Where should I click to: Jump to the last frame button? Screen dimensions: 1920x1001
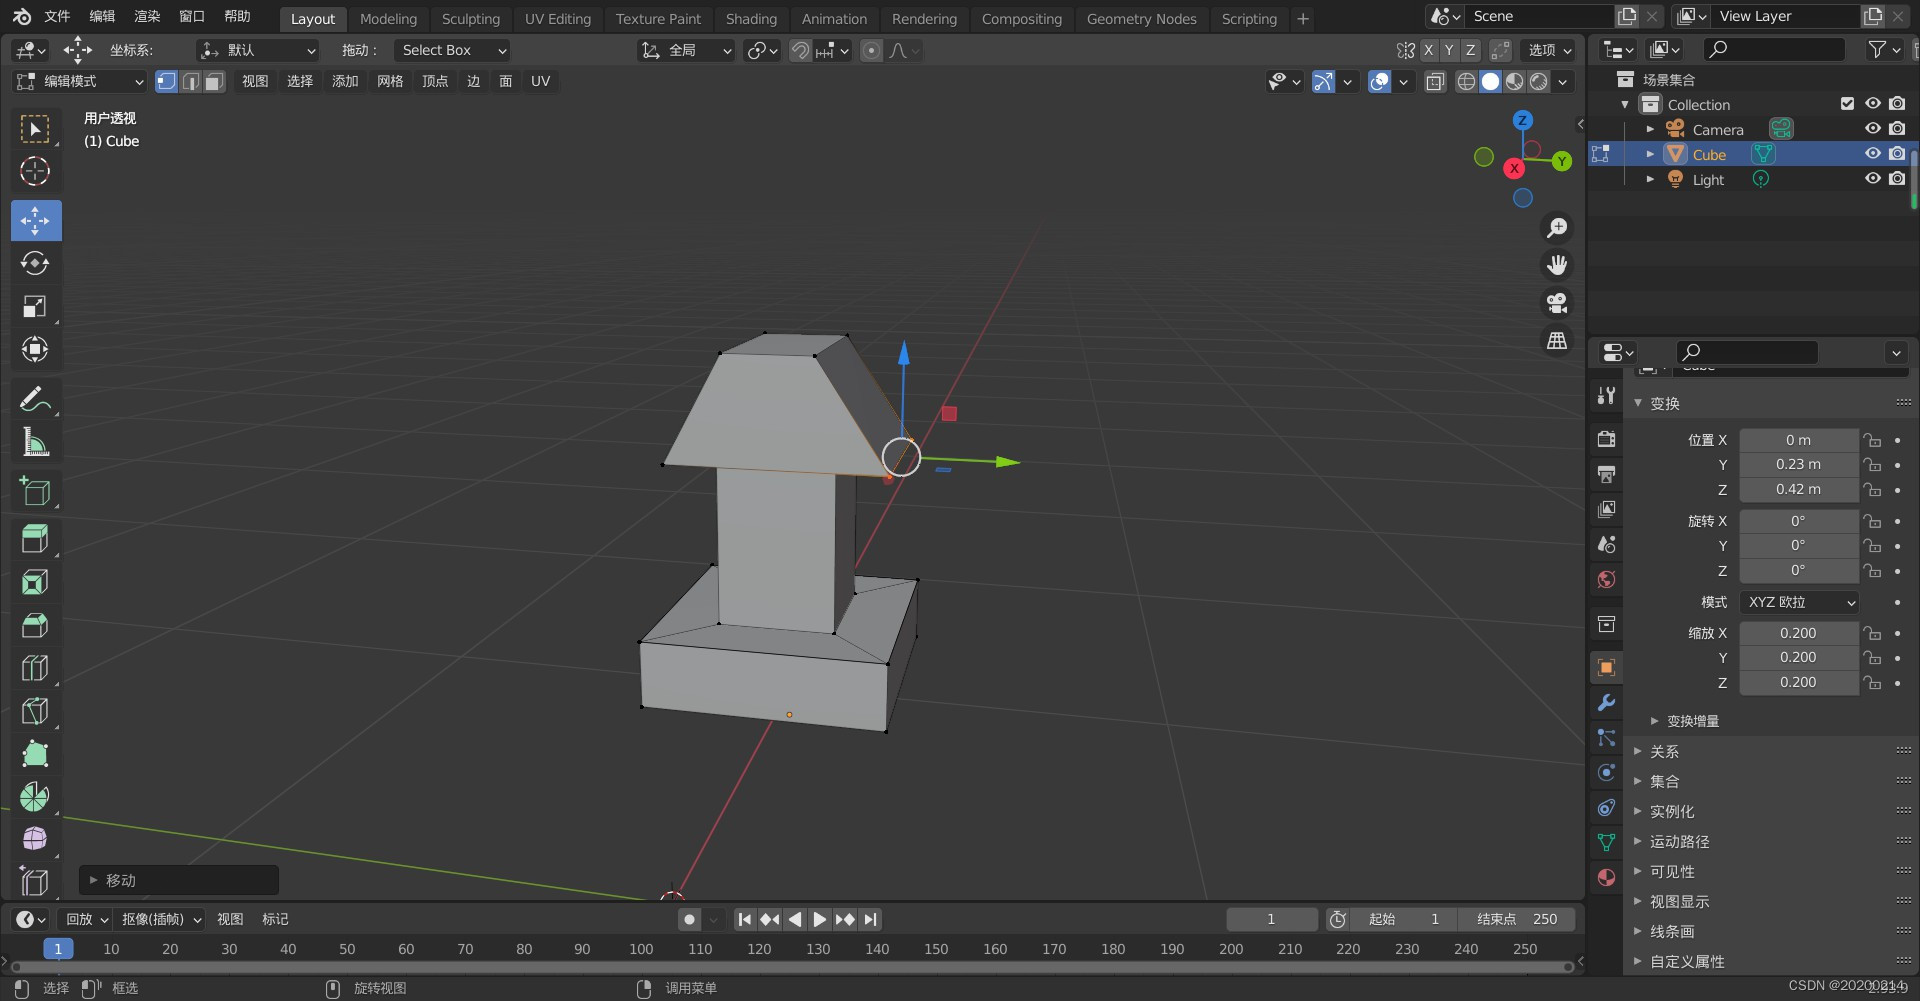pos(871,919)
